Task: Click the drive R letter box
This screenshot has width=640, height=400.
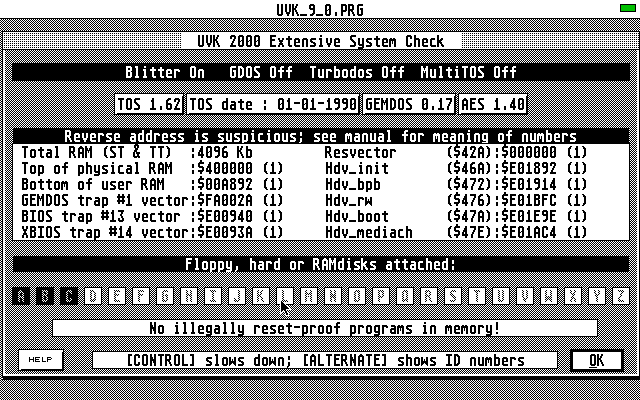Action: click(429, 296)
